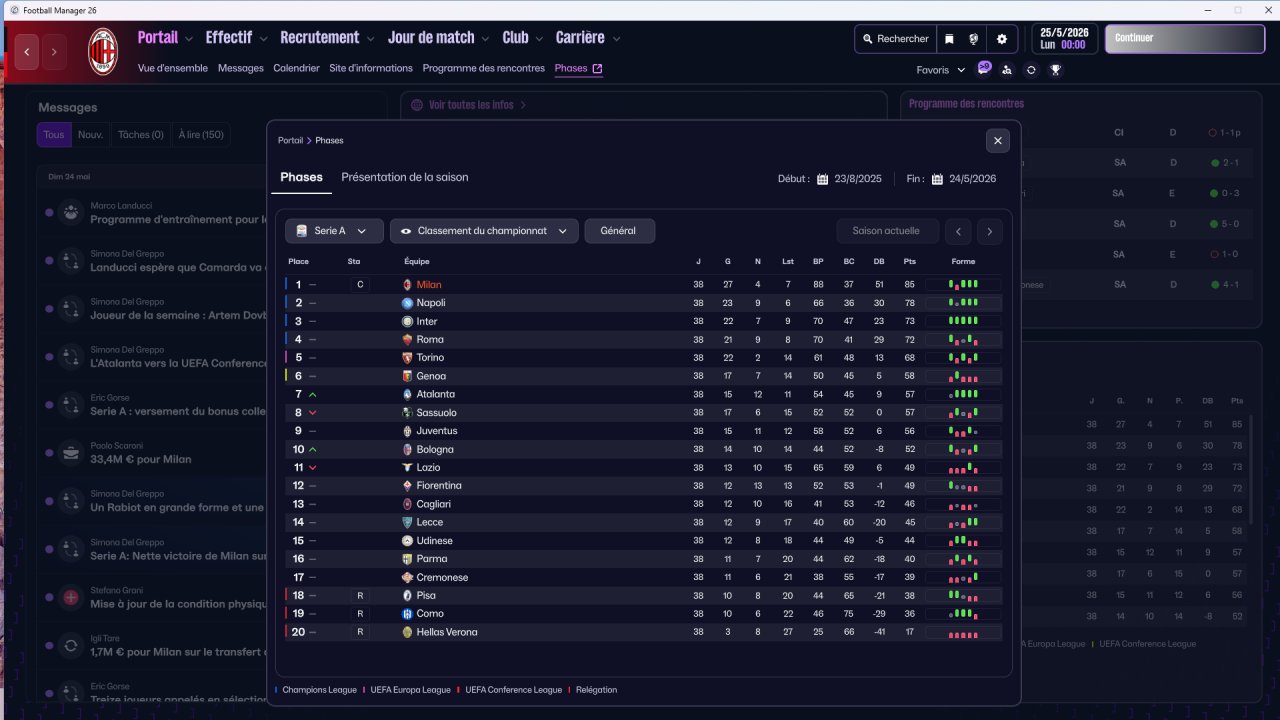Click the Juventus club crest
Viewport: 1280px width, 720px height.
(x=407, y=431)
